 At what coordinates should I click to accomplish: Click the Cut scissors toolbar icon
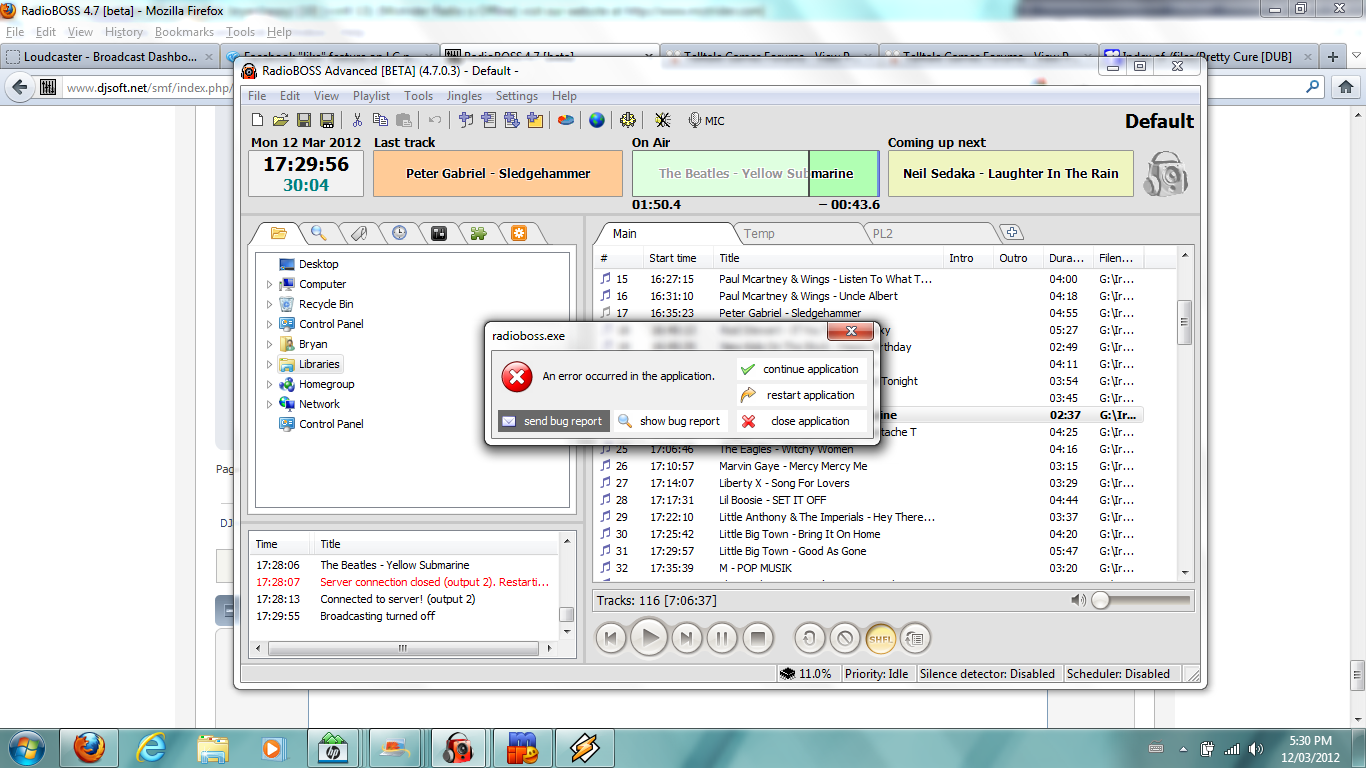[x=357, y=120]
